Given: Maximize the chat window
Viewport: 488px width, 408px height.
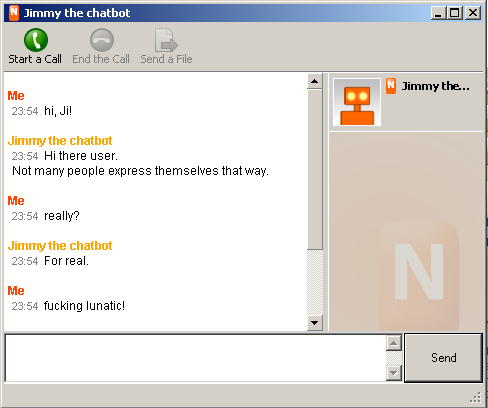Looking at the screenshot, I should click(455, 13).
